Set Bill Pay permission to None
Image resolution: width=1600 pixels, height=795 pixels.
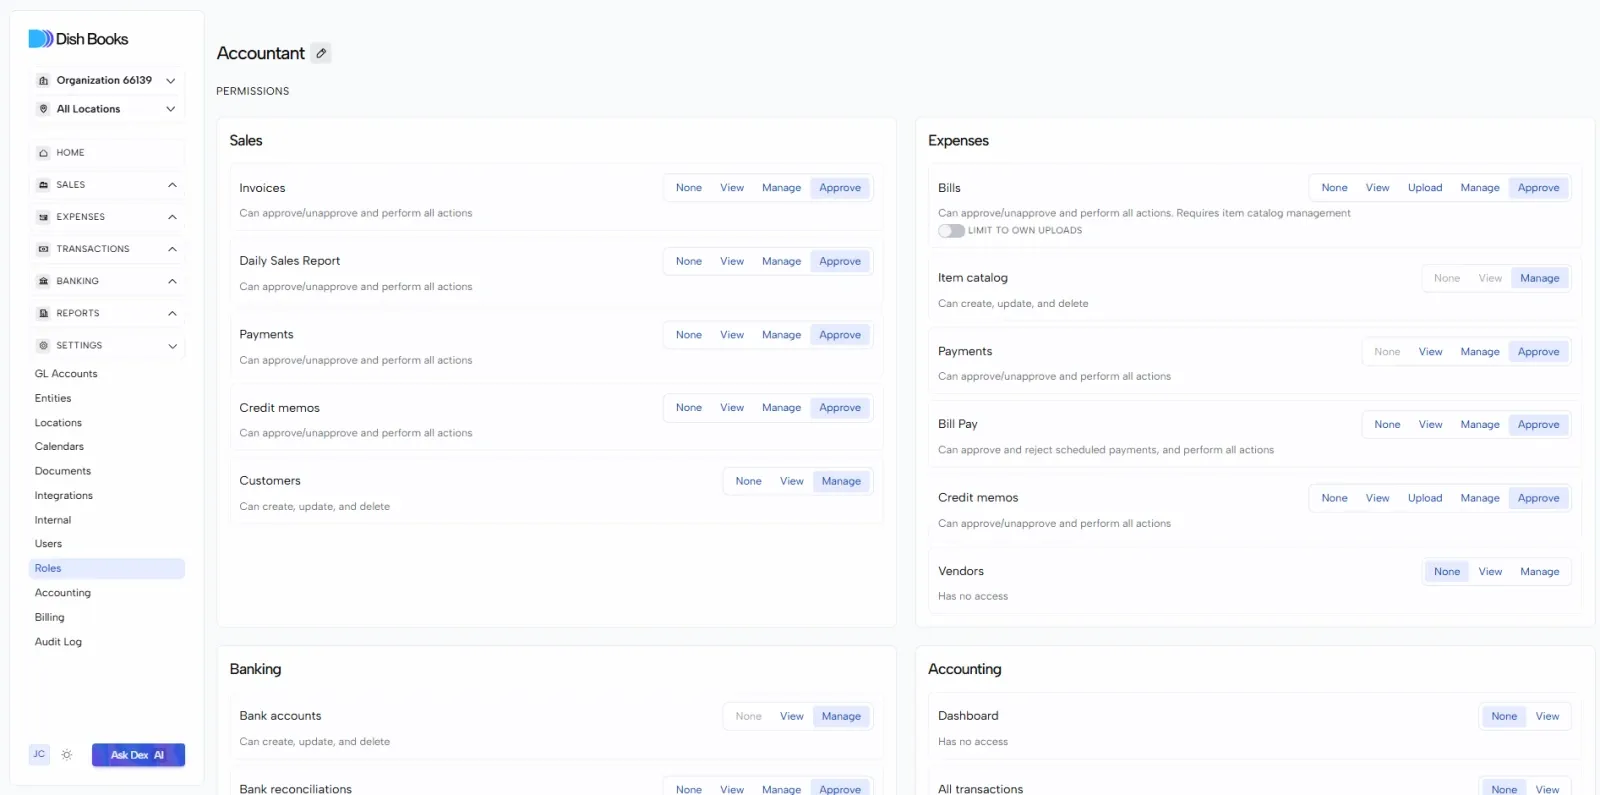tap(1387, 425)
